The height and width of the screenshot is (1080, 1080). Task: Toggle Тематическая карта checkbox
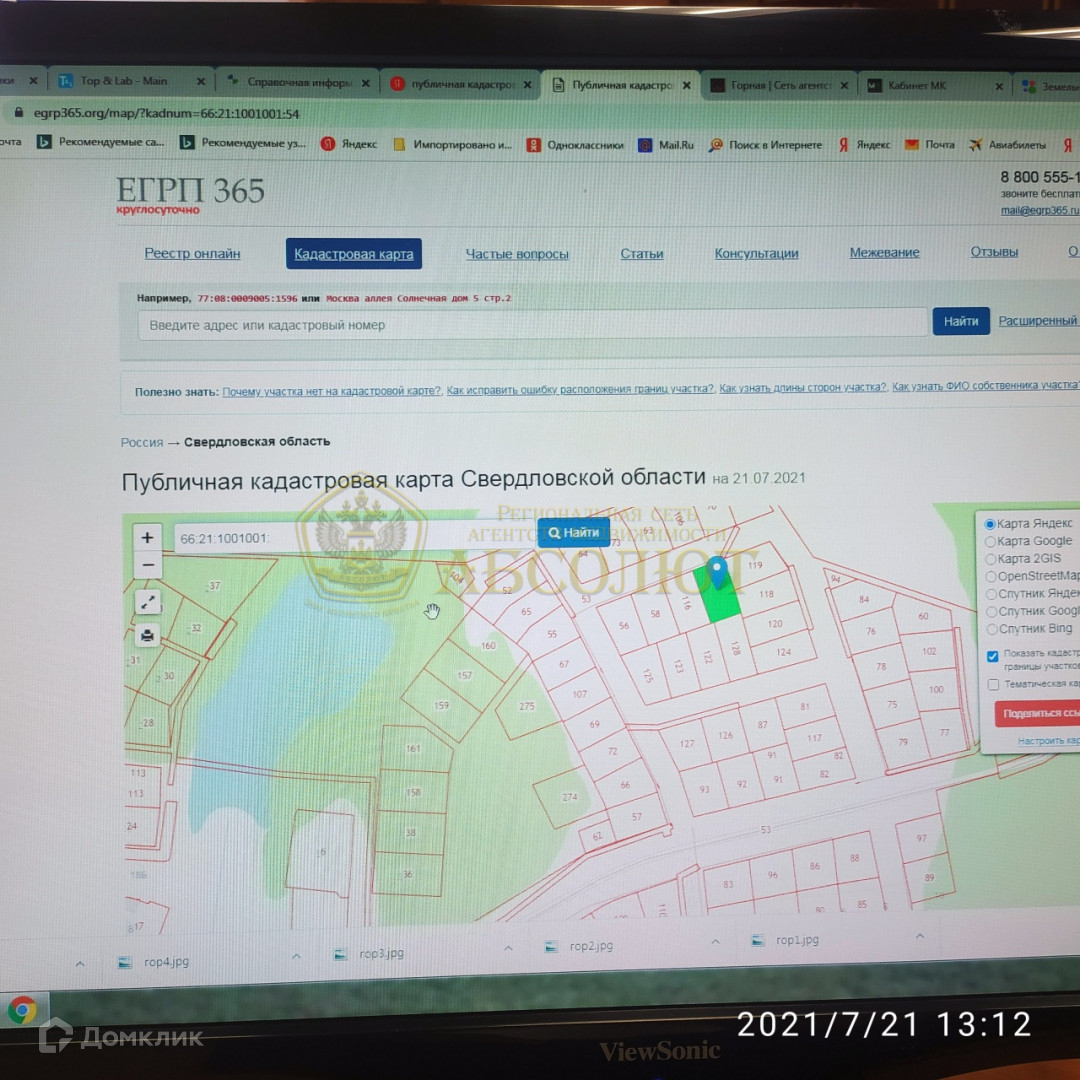(993, 684)
